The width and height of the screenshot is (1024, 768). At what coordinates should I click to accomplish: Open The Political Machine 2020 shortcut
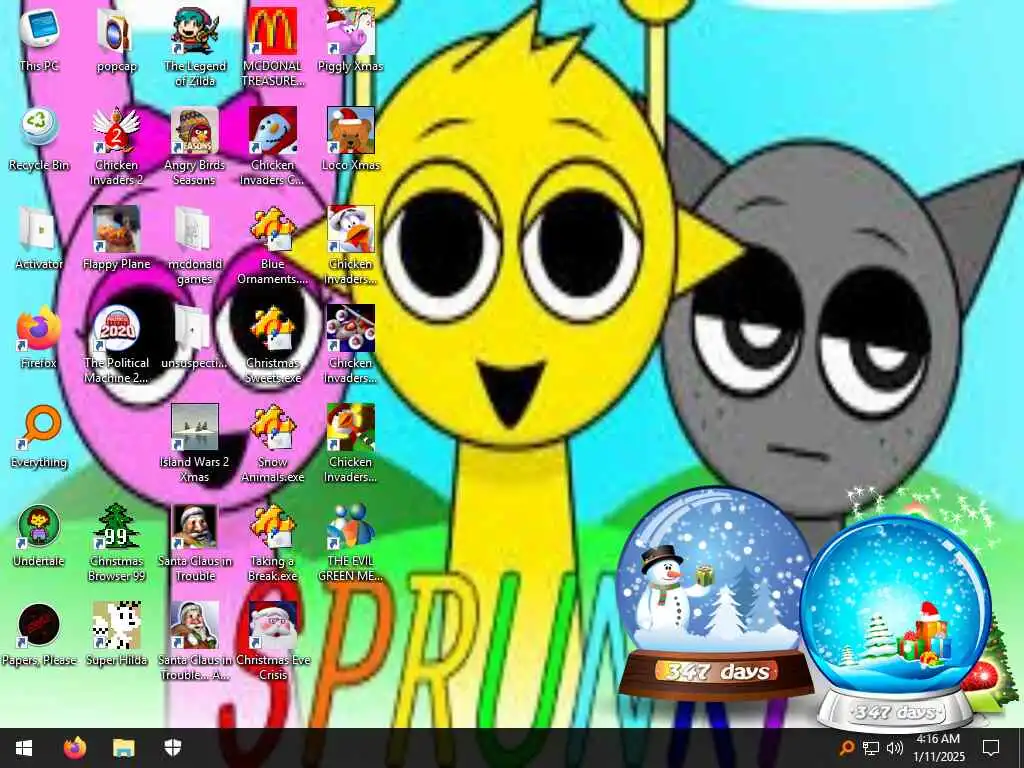tap(116, 344)
